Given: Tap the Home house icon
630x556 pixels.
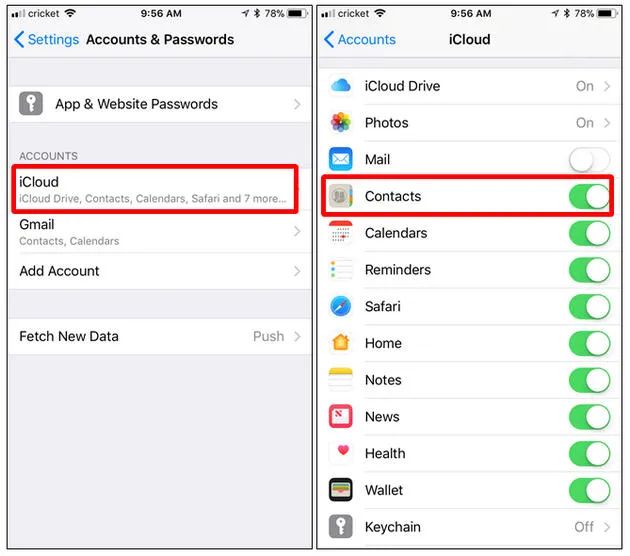Looking at the screenshot, I should [x=341, y=343].
